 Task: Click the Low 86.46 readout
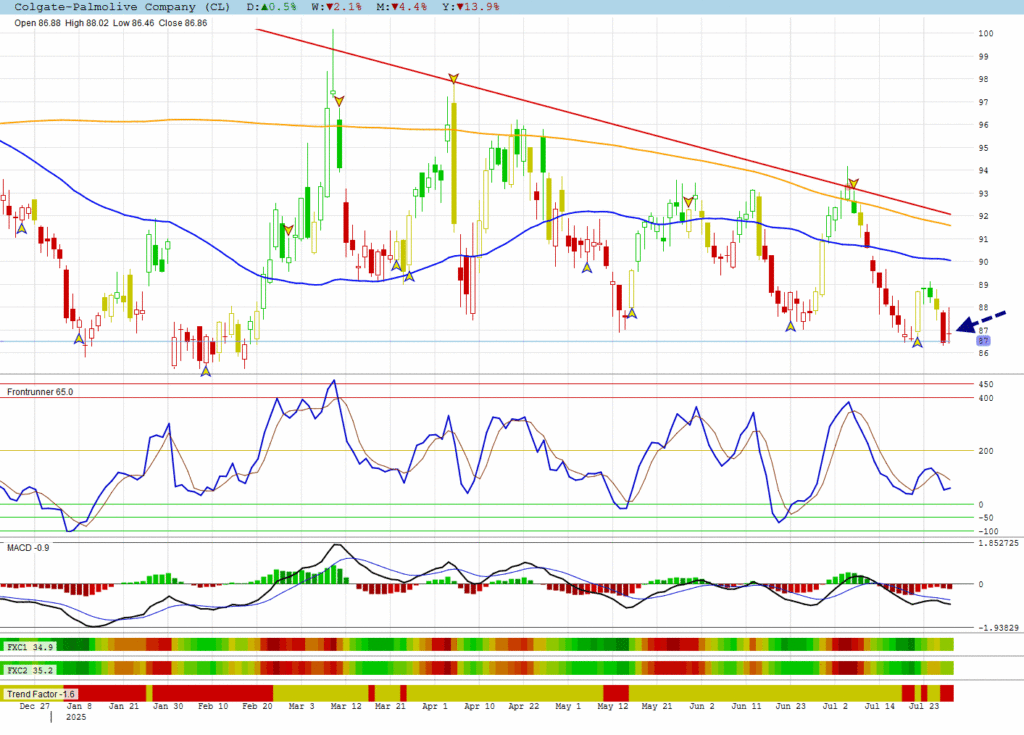pos(134,23)
